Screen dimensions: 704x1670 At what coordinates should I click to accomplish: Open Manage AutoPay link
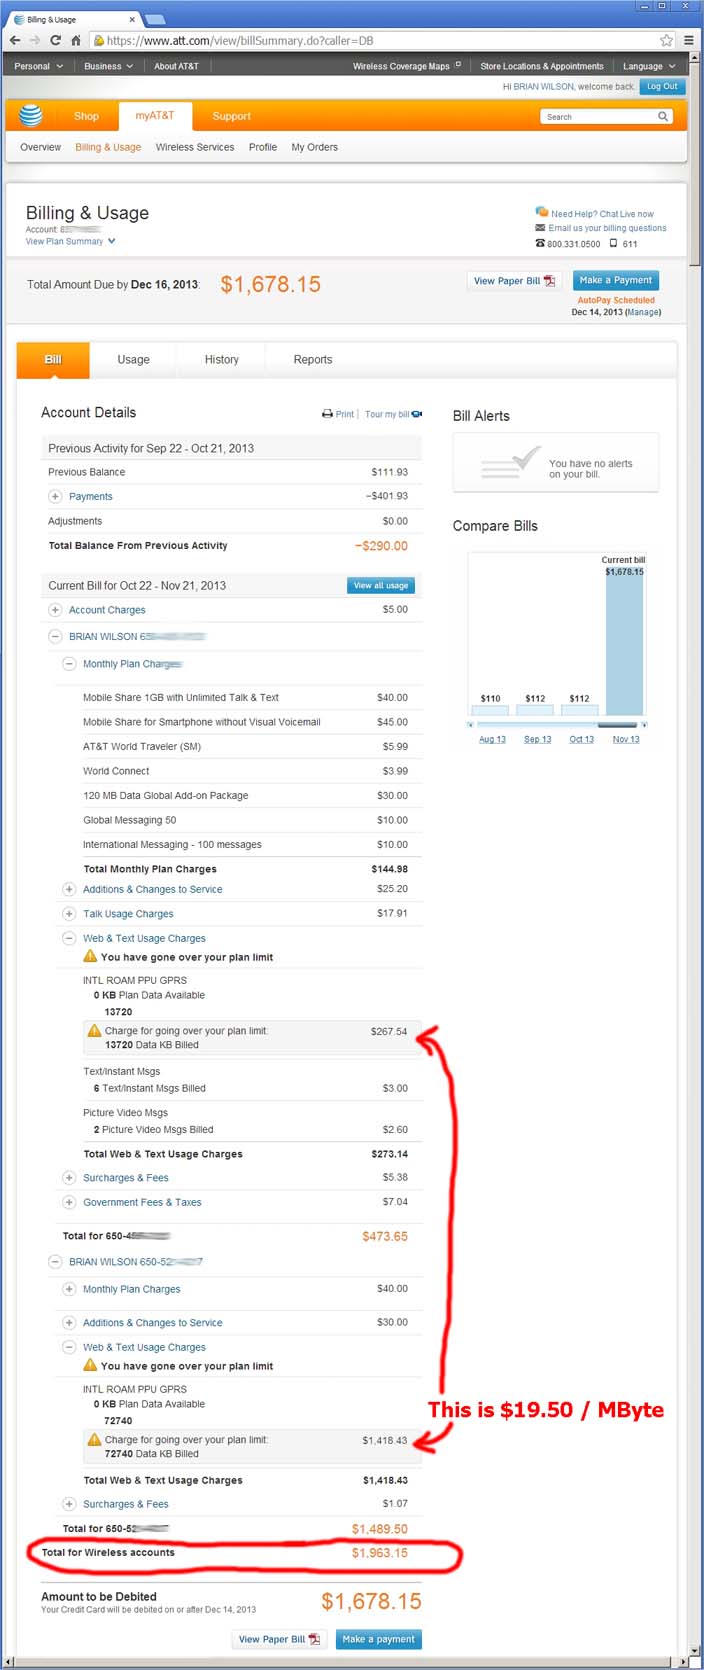(x=643, y=312)
